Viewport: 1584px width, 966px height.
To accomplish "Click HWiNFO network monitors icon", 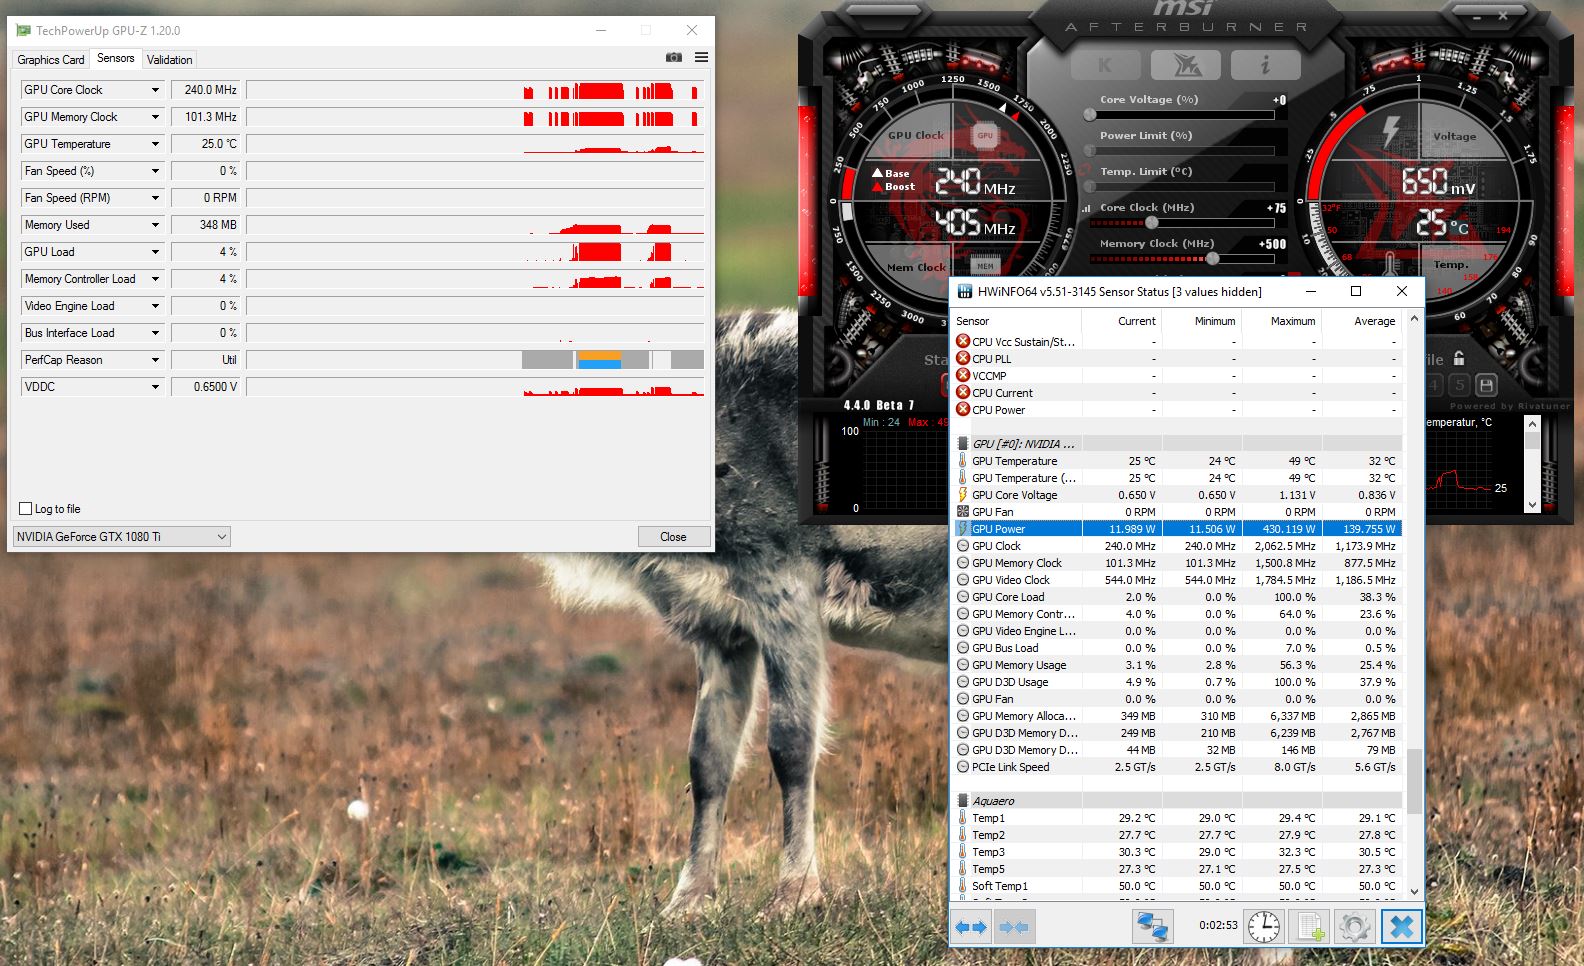I will (1151, 927).
